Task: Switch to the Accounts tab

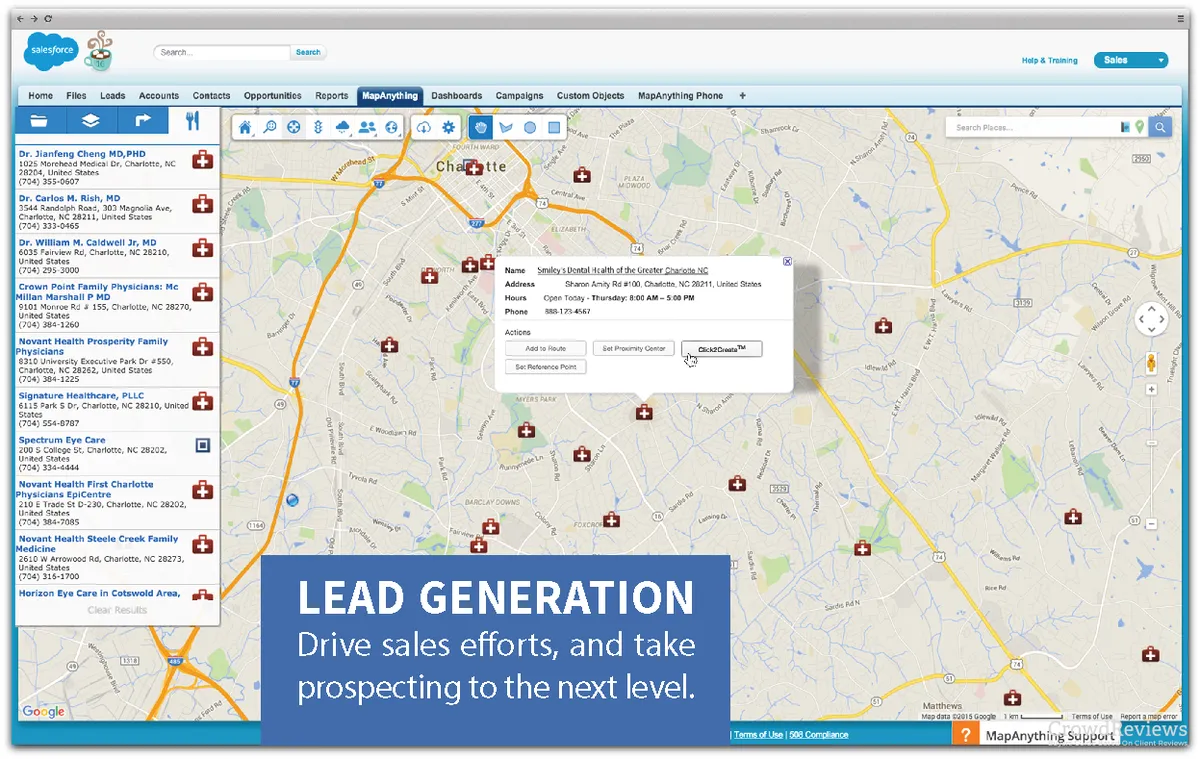Action: [x=159, y=96]
